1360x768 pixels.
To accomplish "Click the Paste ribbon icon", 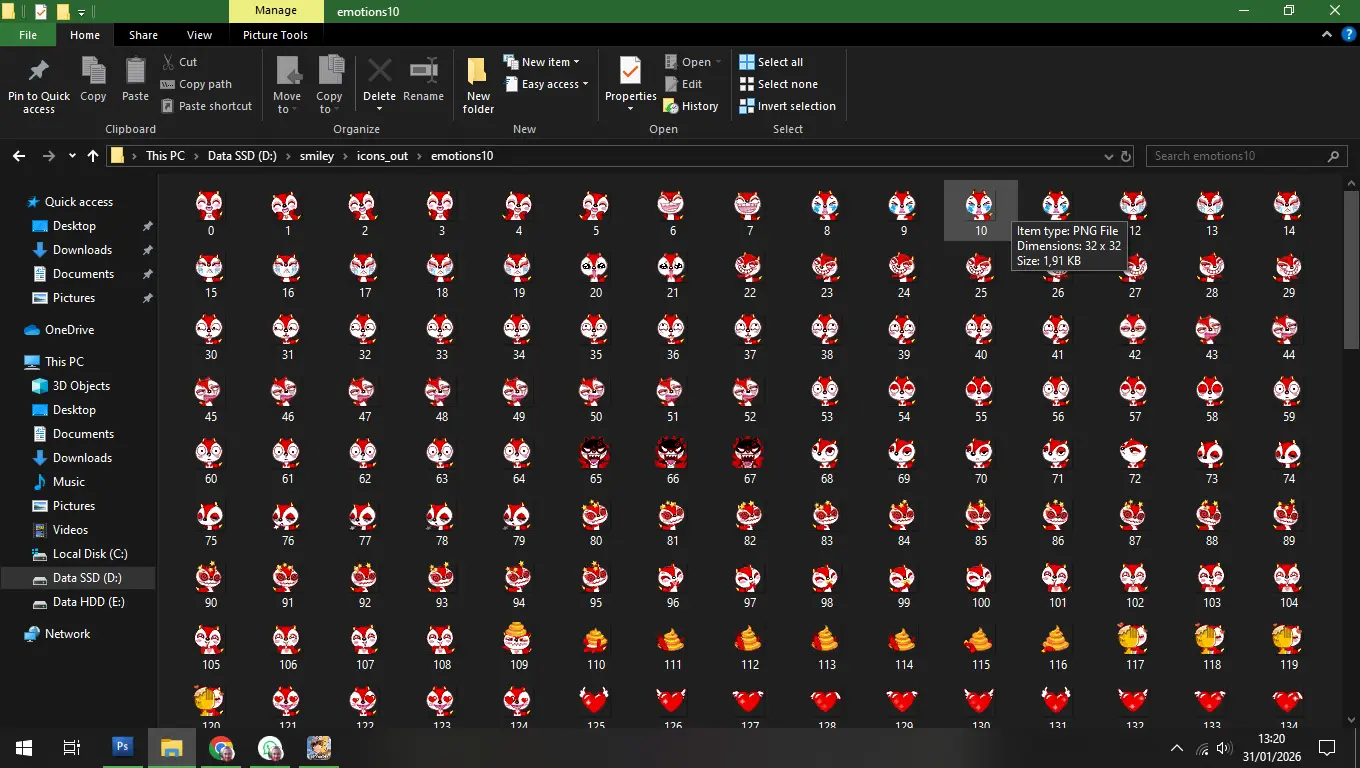I will click(x=135, y=72).
